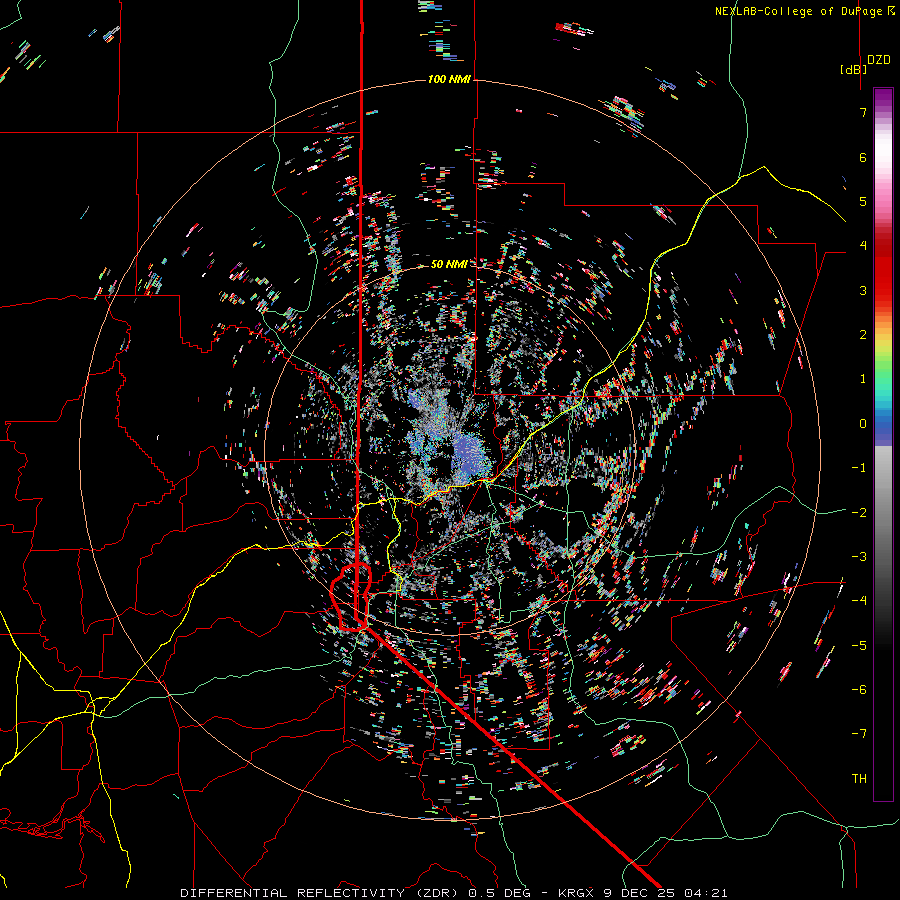
Task: Click the red warning polygon on the map
Action: click(x=351, y=597)
